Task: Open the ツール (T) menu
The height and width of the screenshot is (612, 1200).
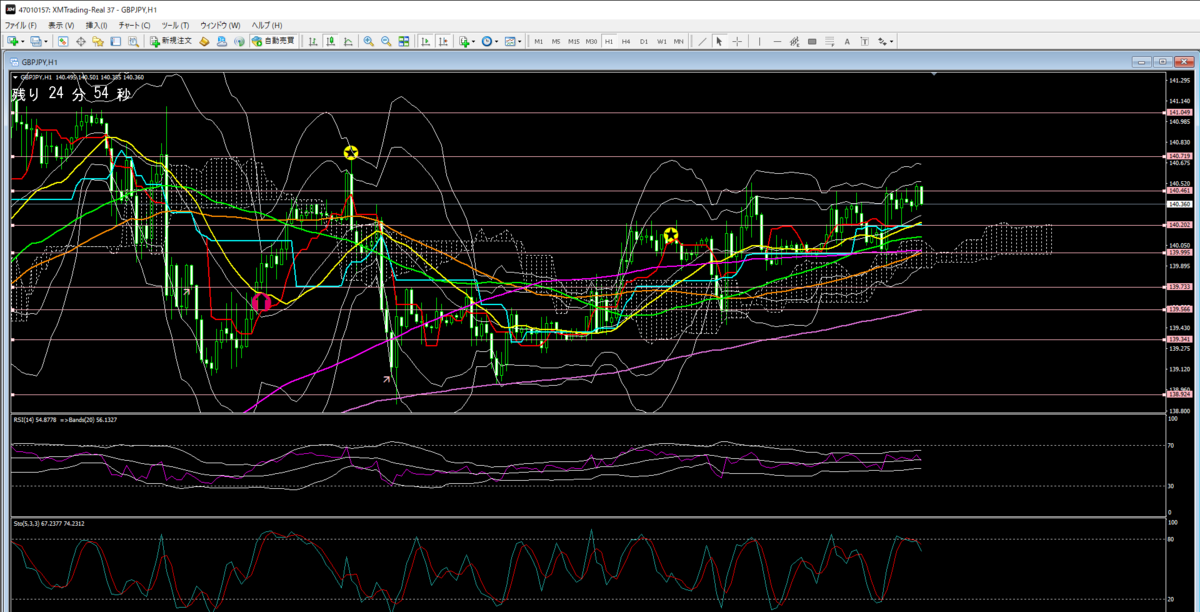Action: pyautogui.click(x=175, y=24)
